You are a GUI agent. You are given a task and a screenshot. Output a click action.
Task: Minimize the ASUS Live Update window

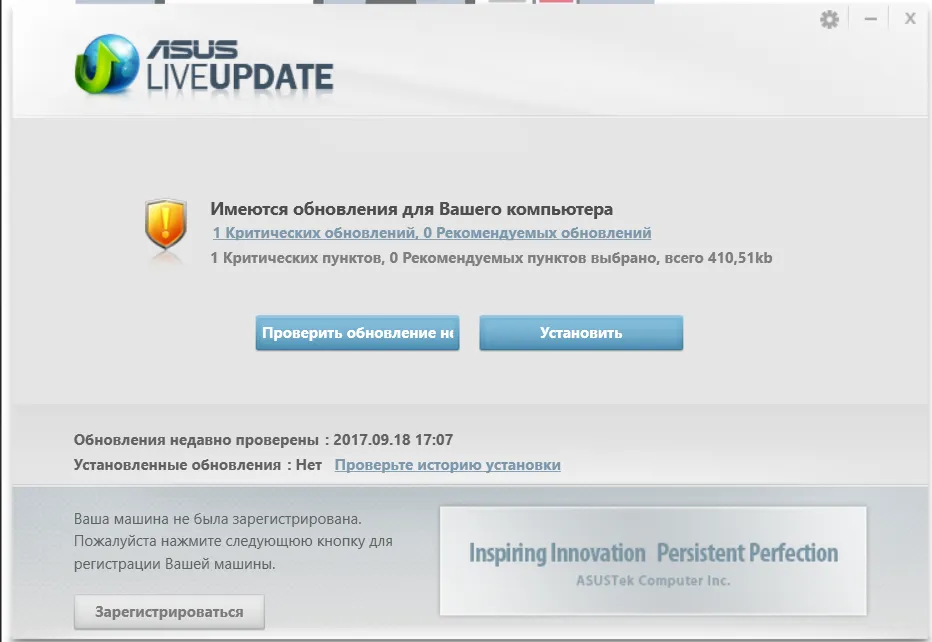(871, 19)
